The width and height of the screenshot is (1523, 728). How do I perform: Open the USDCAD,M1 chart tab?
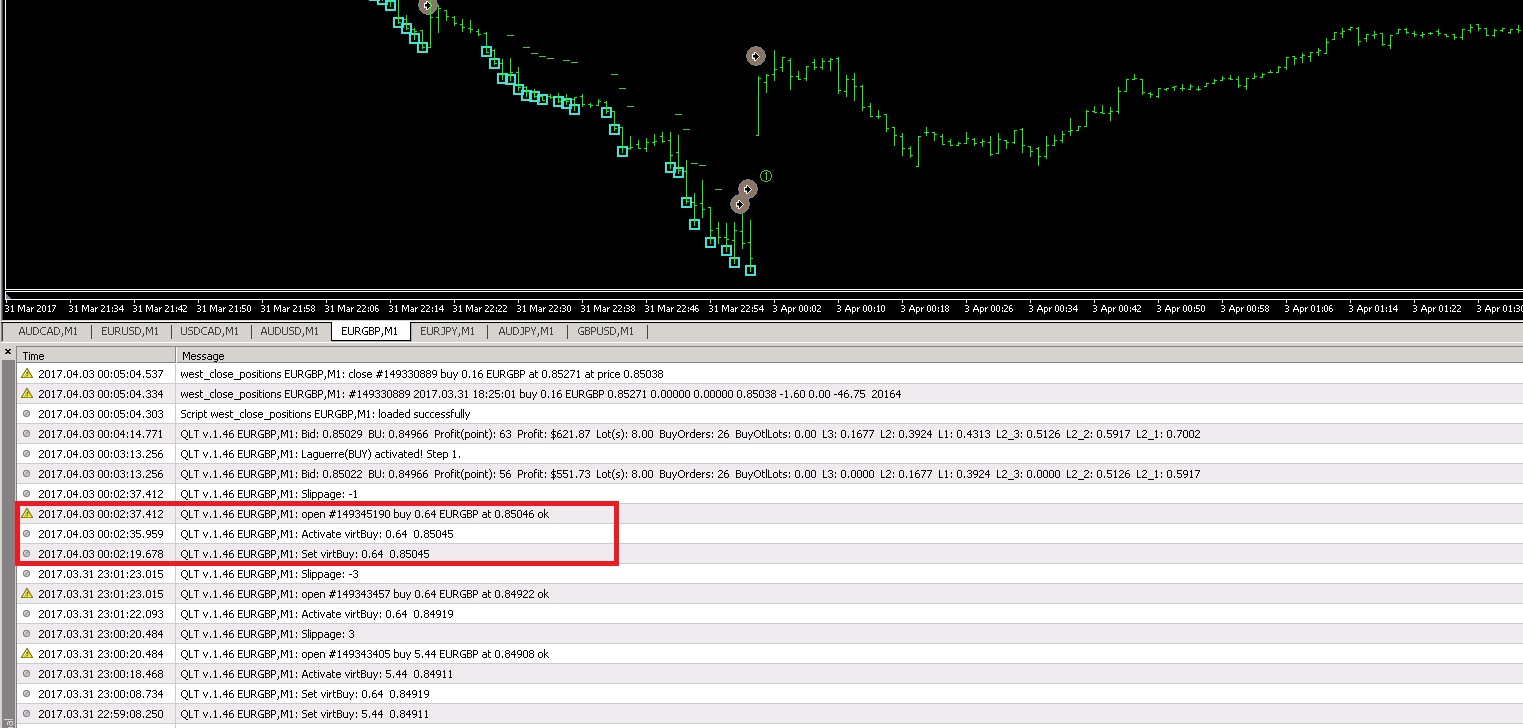(x=210, y=331)
